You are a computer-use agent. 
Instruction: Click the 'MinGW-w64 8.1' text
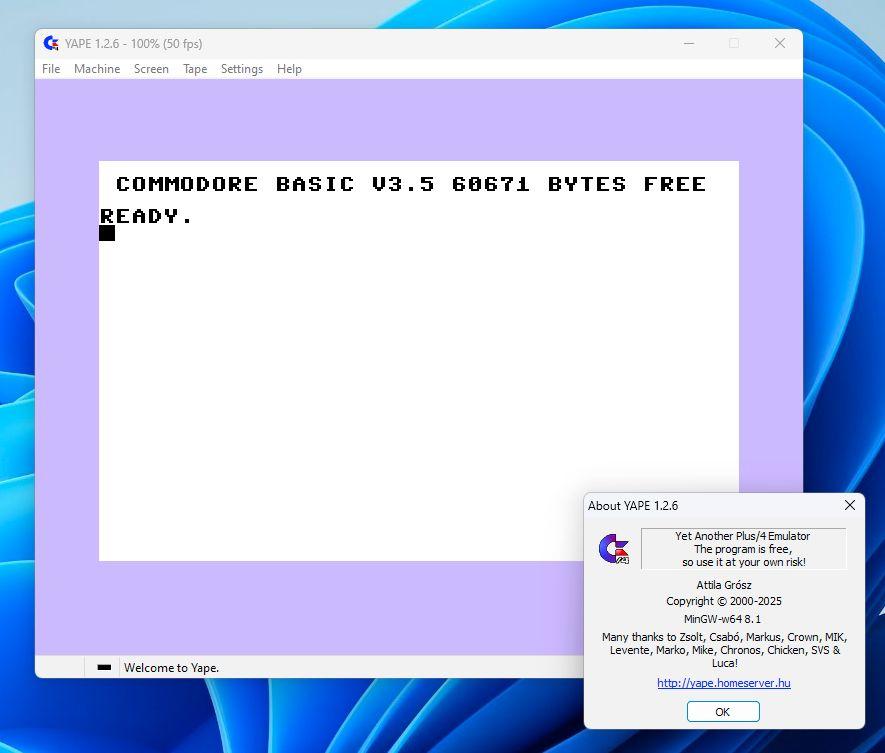coord(722,619)
